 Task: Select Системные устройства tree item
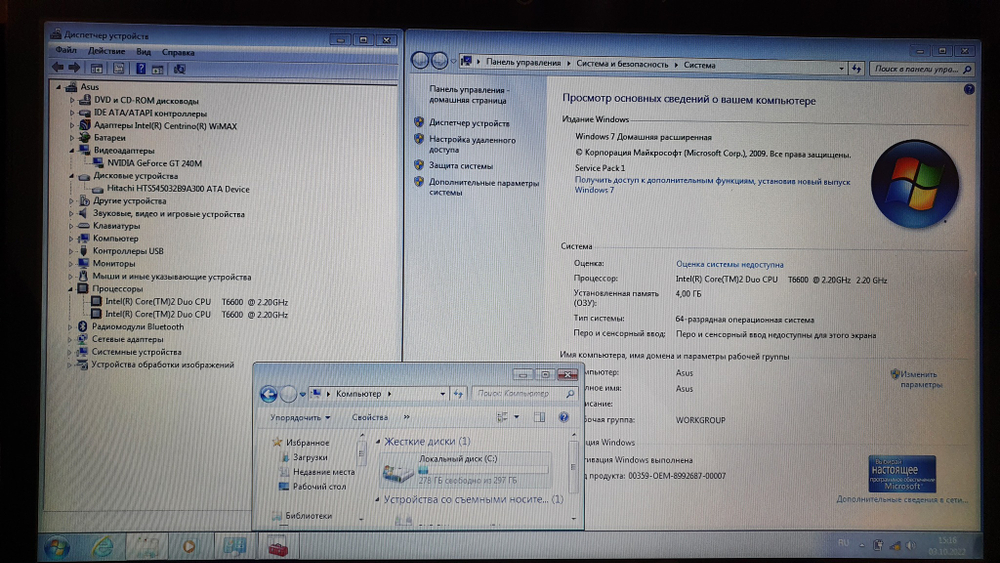[136, 352]
